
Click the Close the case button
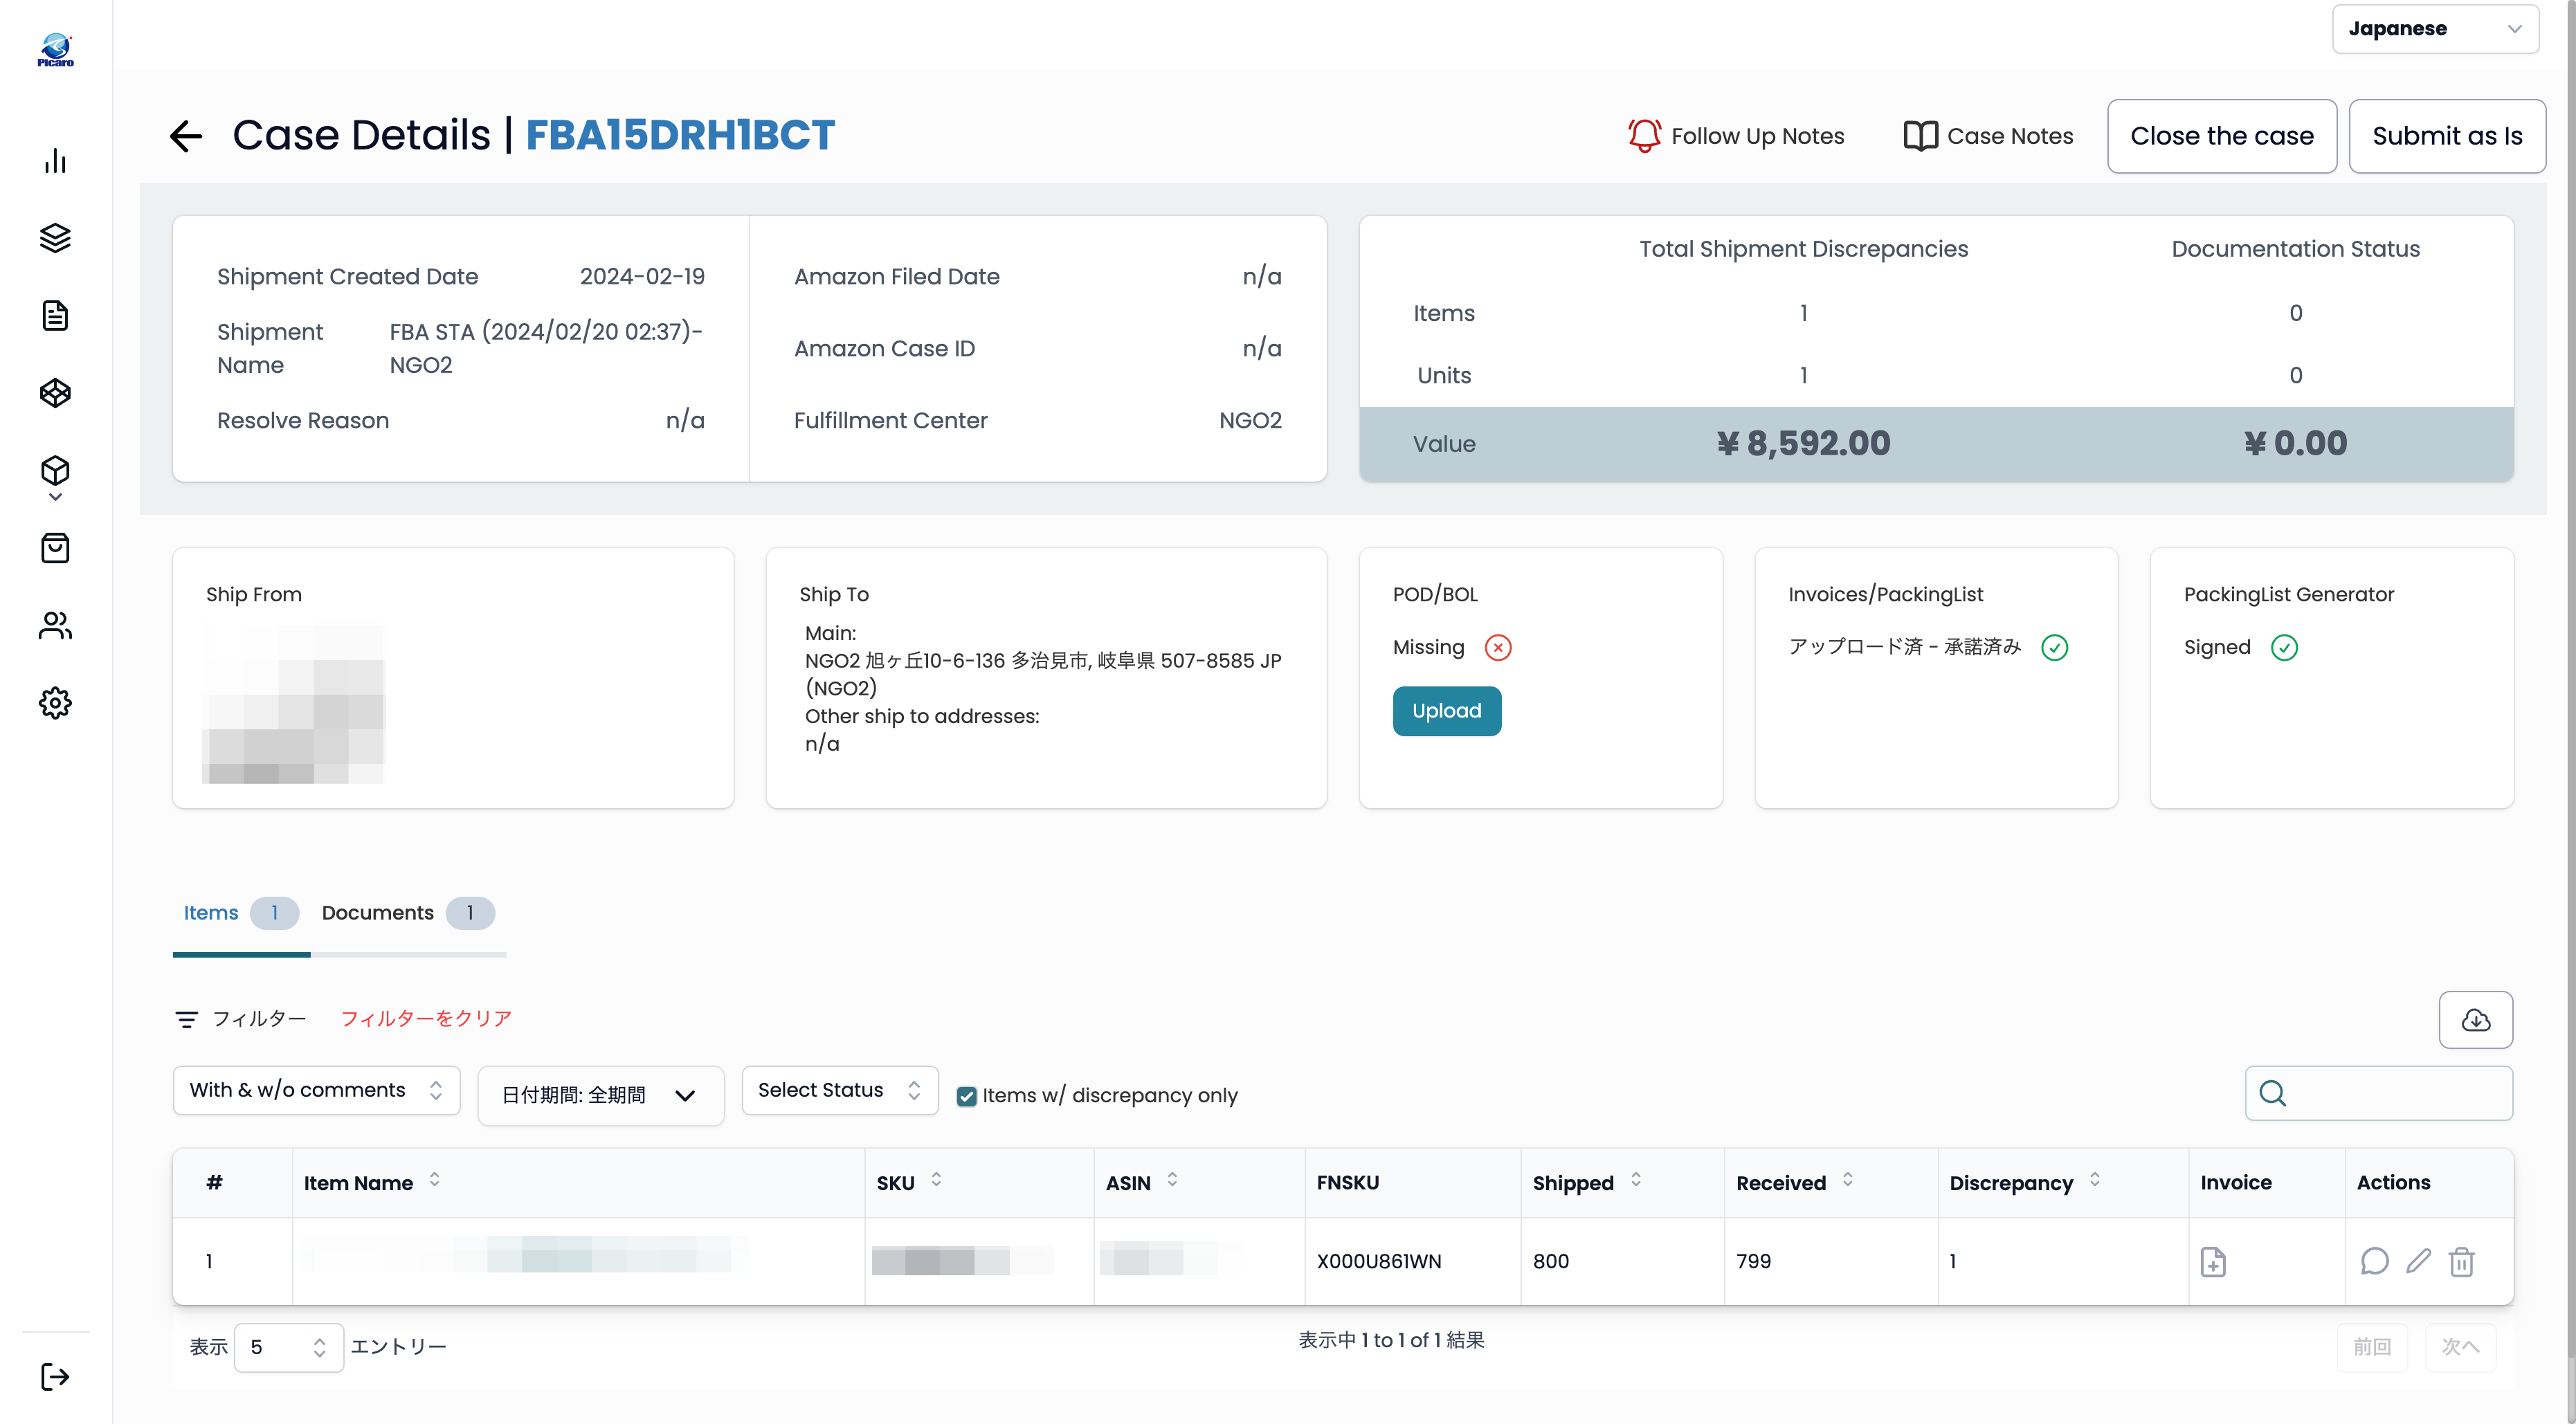(2222, 136)
